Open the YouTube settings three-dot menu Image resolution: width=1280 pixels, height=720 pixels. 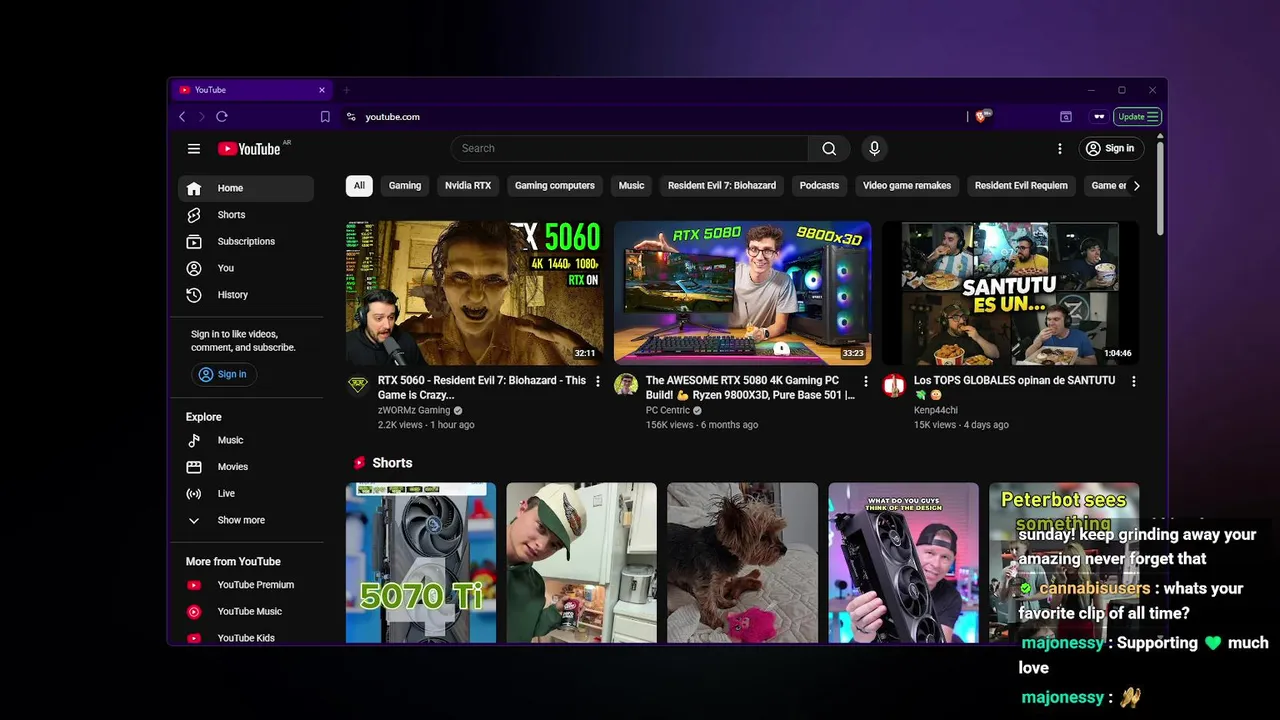click(1060, 148)
